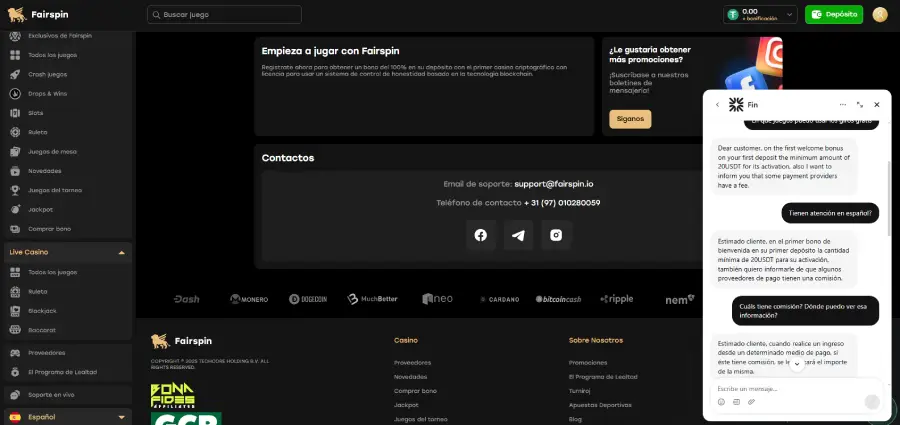
Task: Click the Monero payment logo
Action: coord(249,299)
